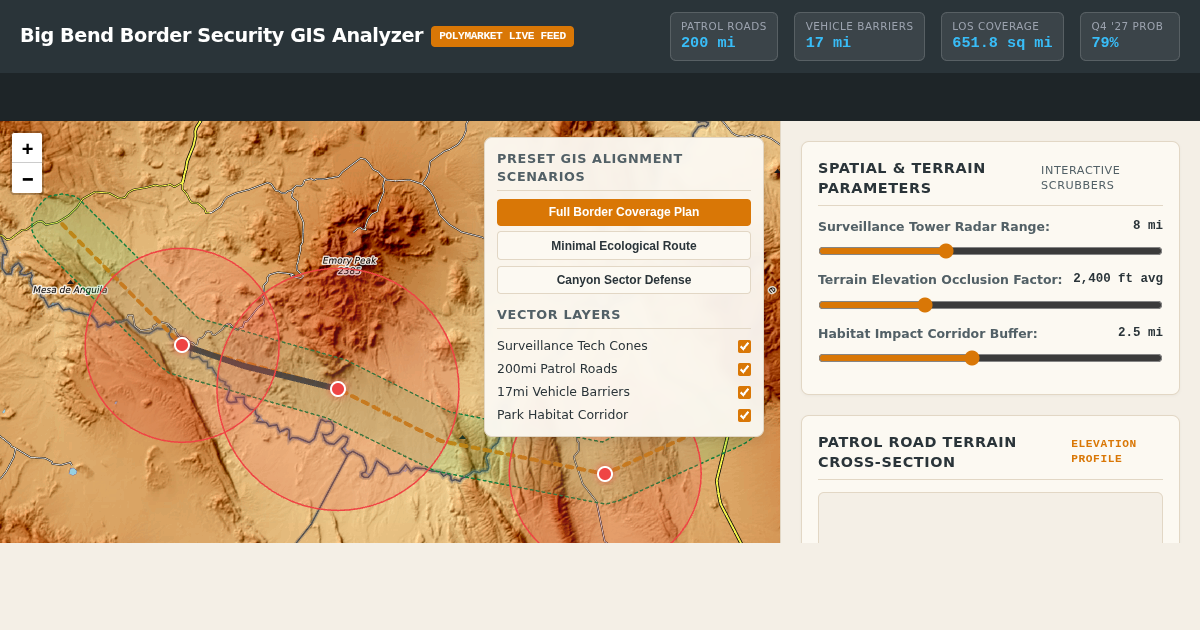This screenshot has height=630, width=1200.
Task: Toggle 17mi Vehicle Barriers layer checkbox
Action: 744,392
